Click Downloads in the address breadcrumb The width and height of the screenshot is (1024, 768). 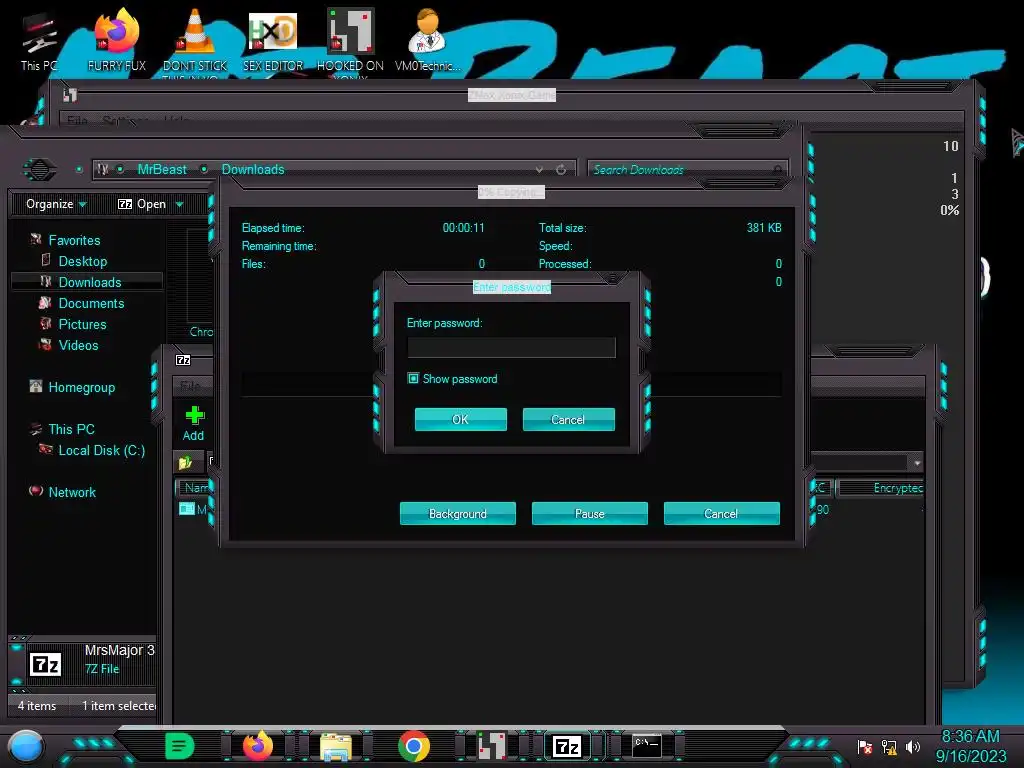click(253, 170)
